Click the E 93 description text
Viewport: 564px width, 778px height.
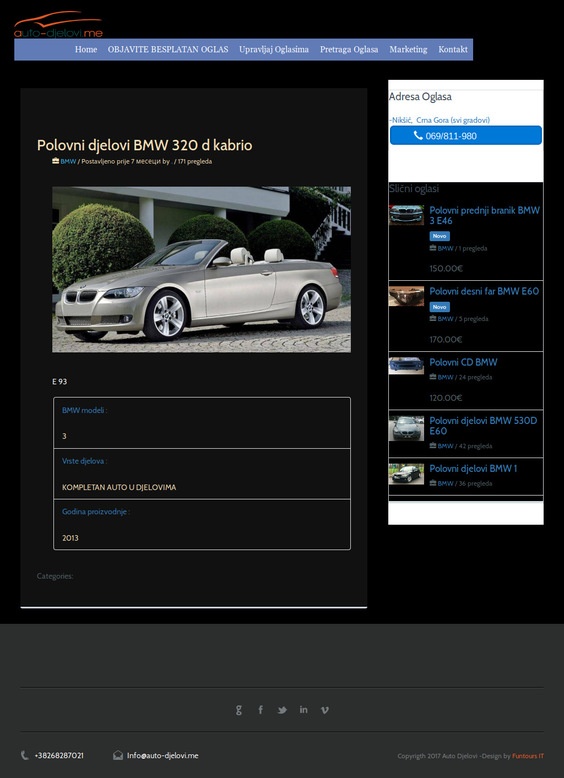pyautogui.click(x=60, y=382)
